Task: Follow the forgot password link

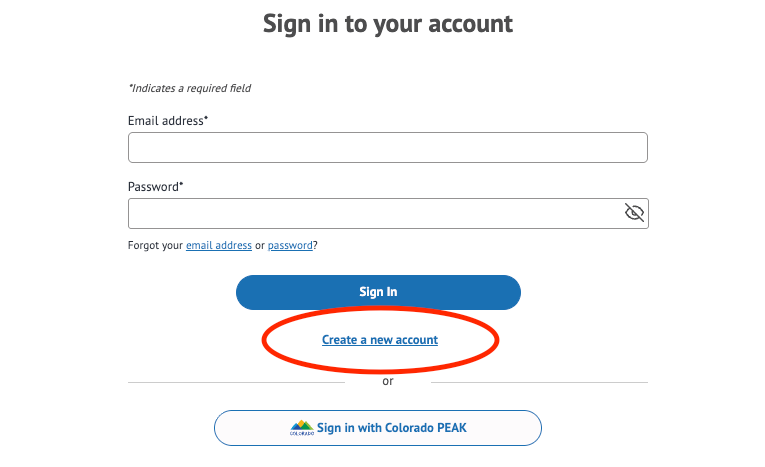Action: click(291, 245)
